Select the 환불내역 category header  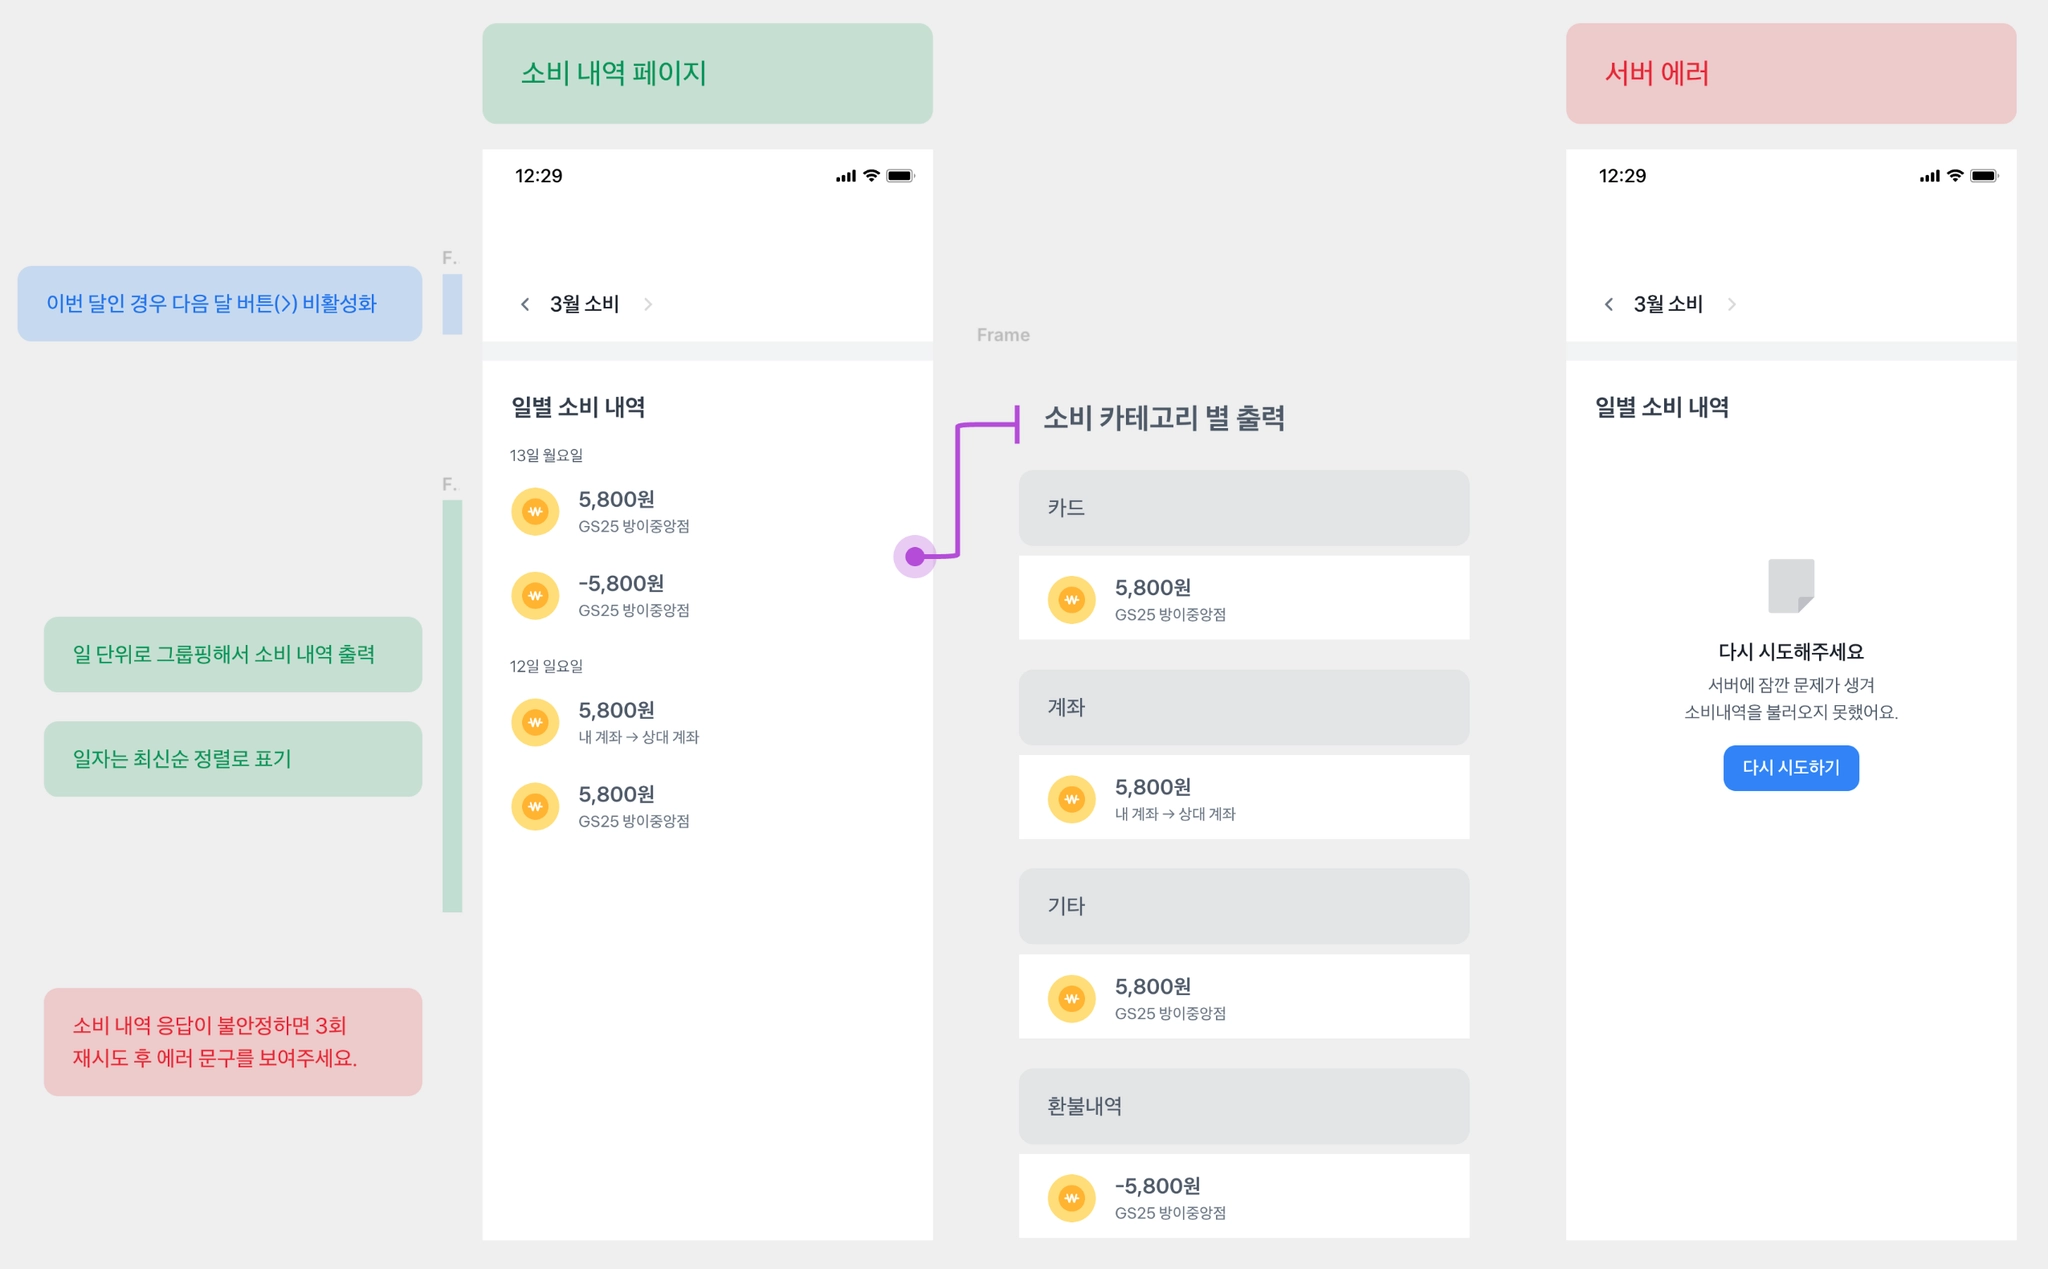tap(1244, 1106)
